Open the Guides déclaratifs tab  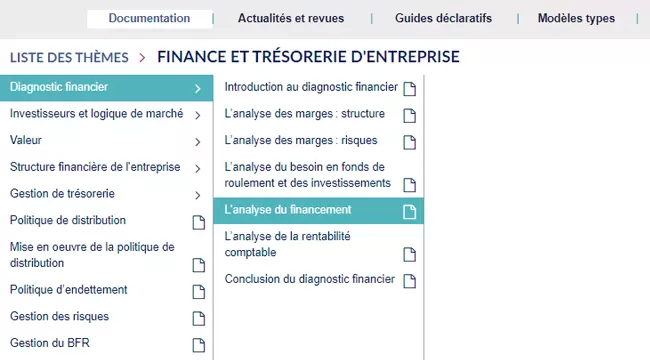coord(443,18)
